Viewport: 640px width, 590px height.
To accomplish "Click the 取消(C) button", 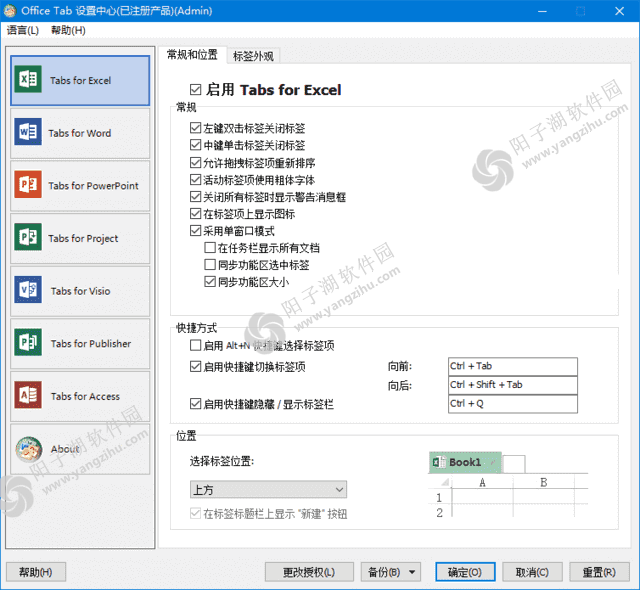I will click(532, 572).
